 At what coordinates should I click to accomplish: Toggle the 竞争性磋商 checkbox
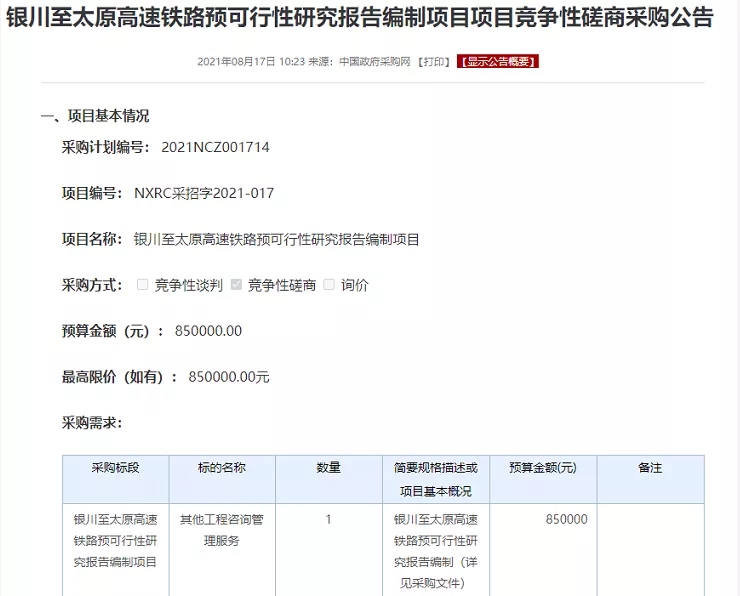tap(236, 285)
